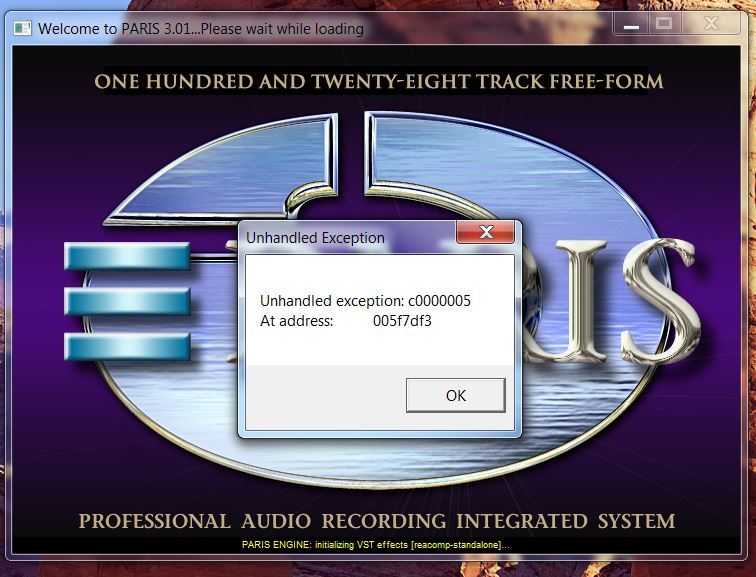This screenshot has height=577, width=756.
Task: Click the 'Welcome to PARIS 3.01' window title
Action: (x=201, y=28)
